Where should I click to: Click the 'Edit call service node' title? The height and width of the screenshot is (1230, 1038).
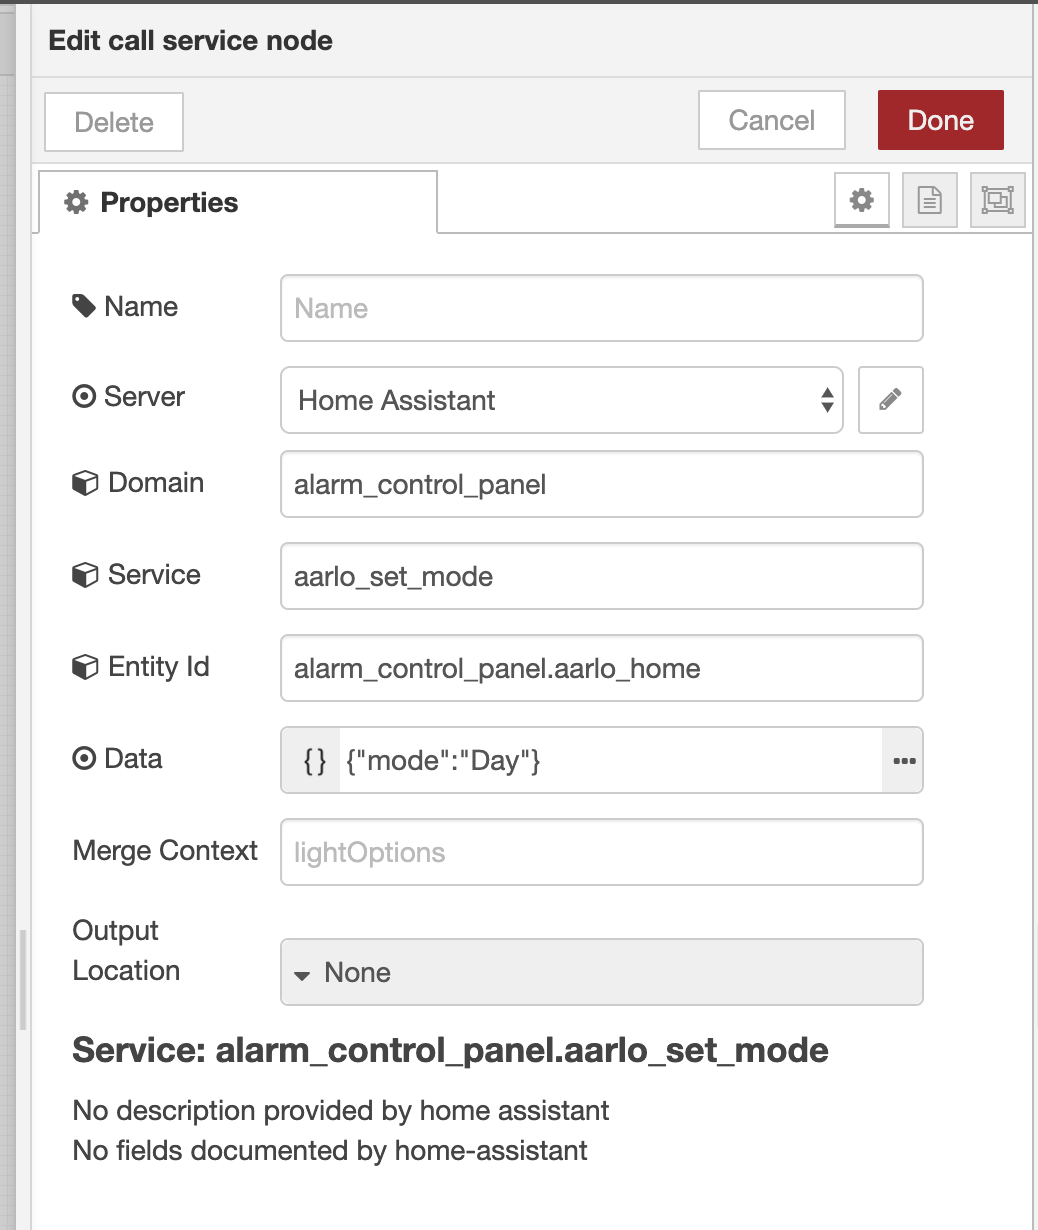click(190, 41)
